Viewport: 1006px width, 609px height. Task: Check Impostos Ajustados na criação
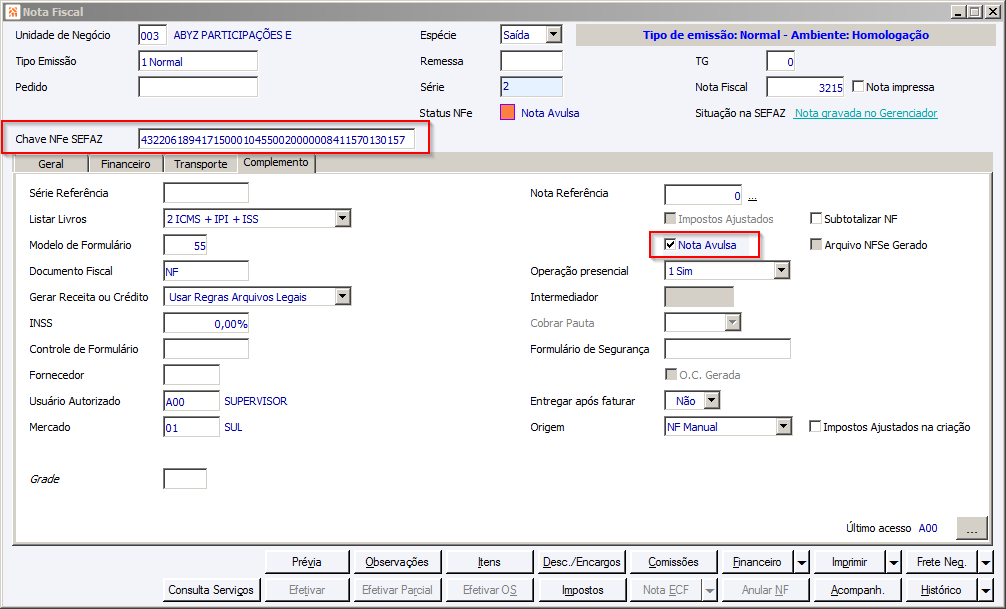tap(815, 426)
